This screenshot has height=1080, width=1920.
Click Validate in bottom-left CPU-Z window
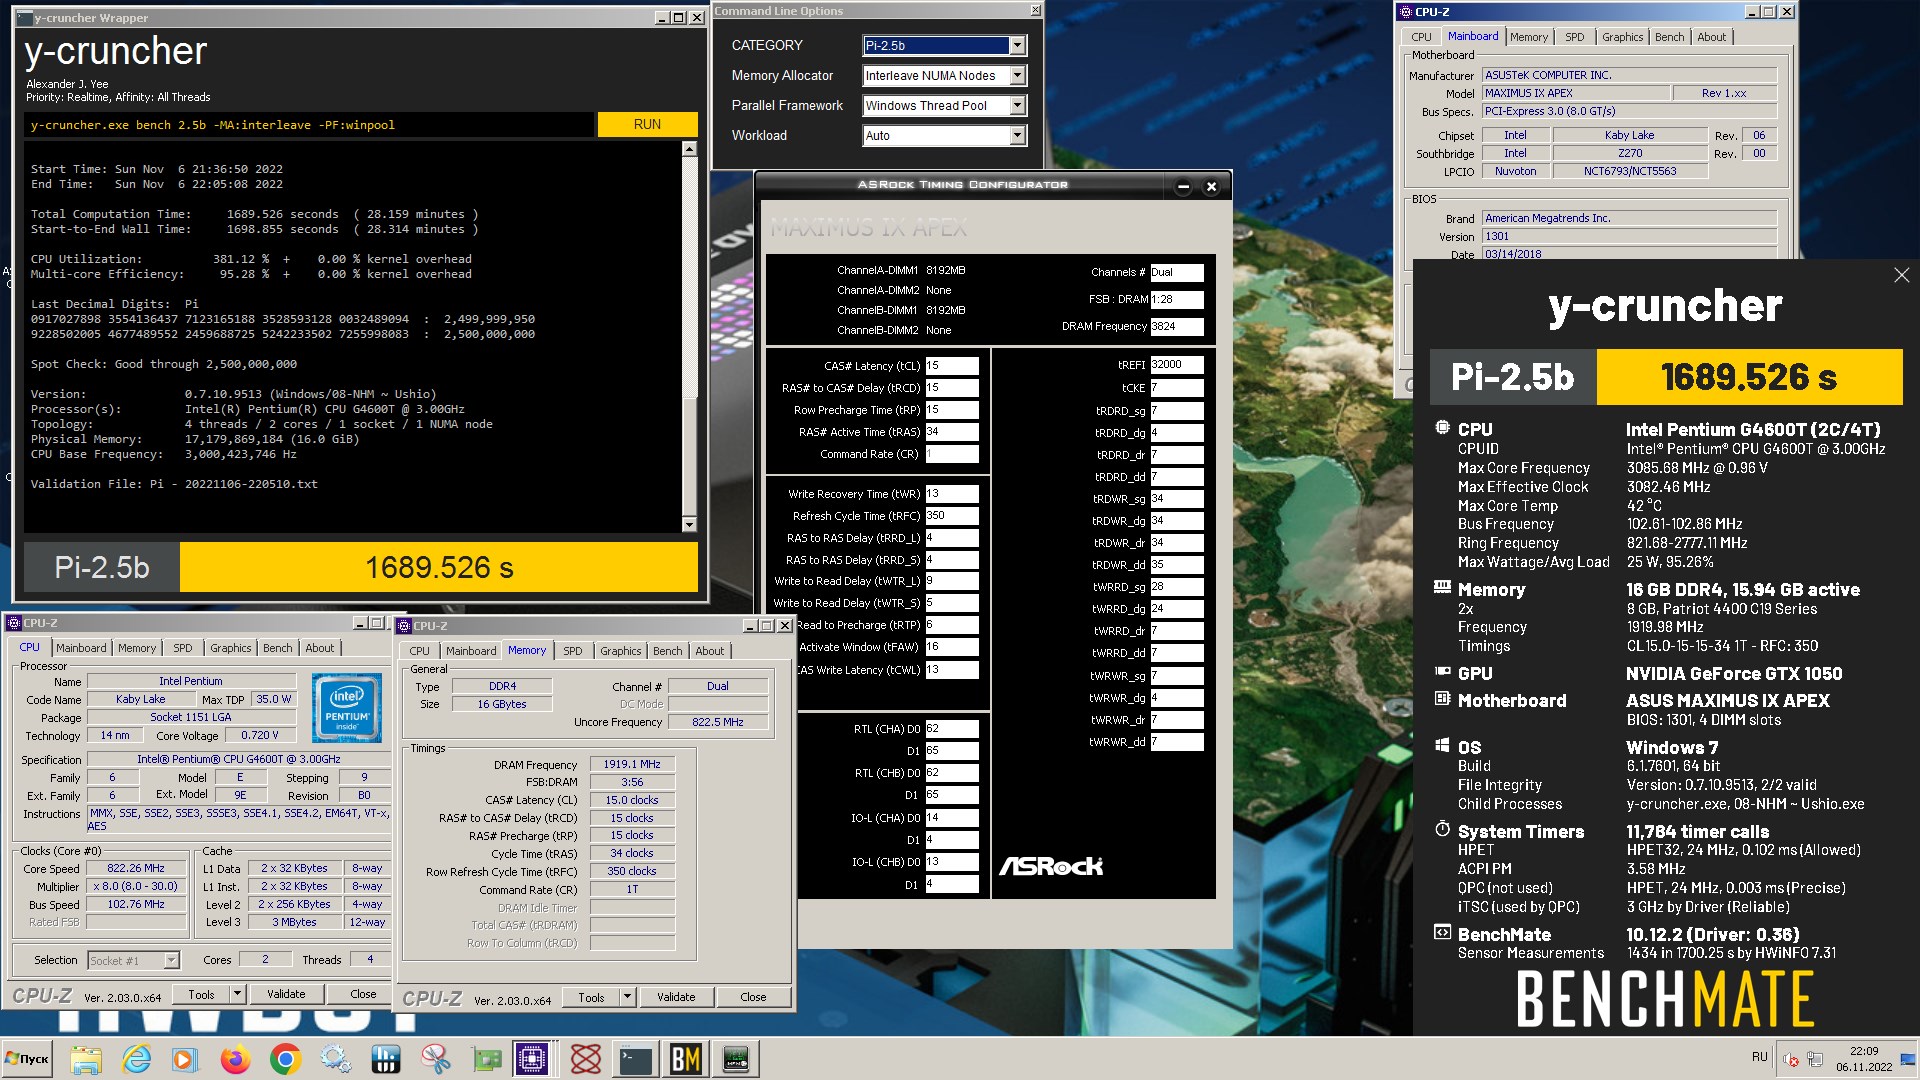286,995
